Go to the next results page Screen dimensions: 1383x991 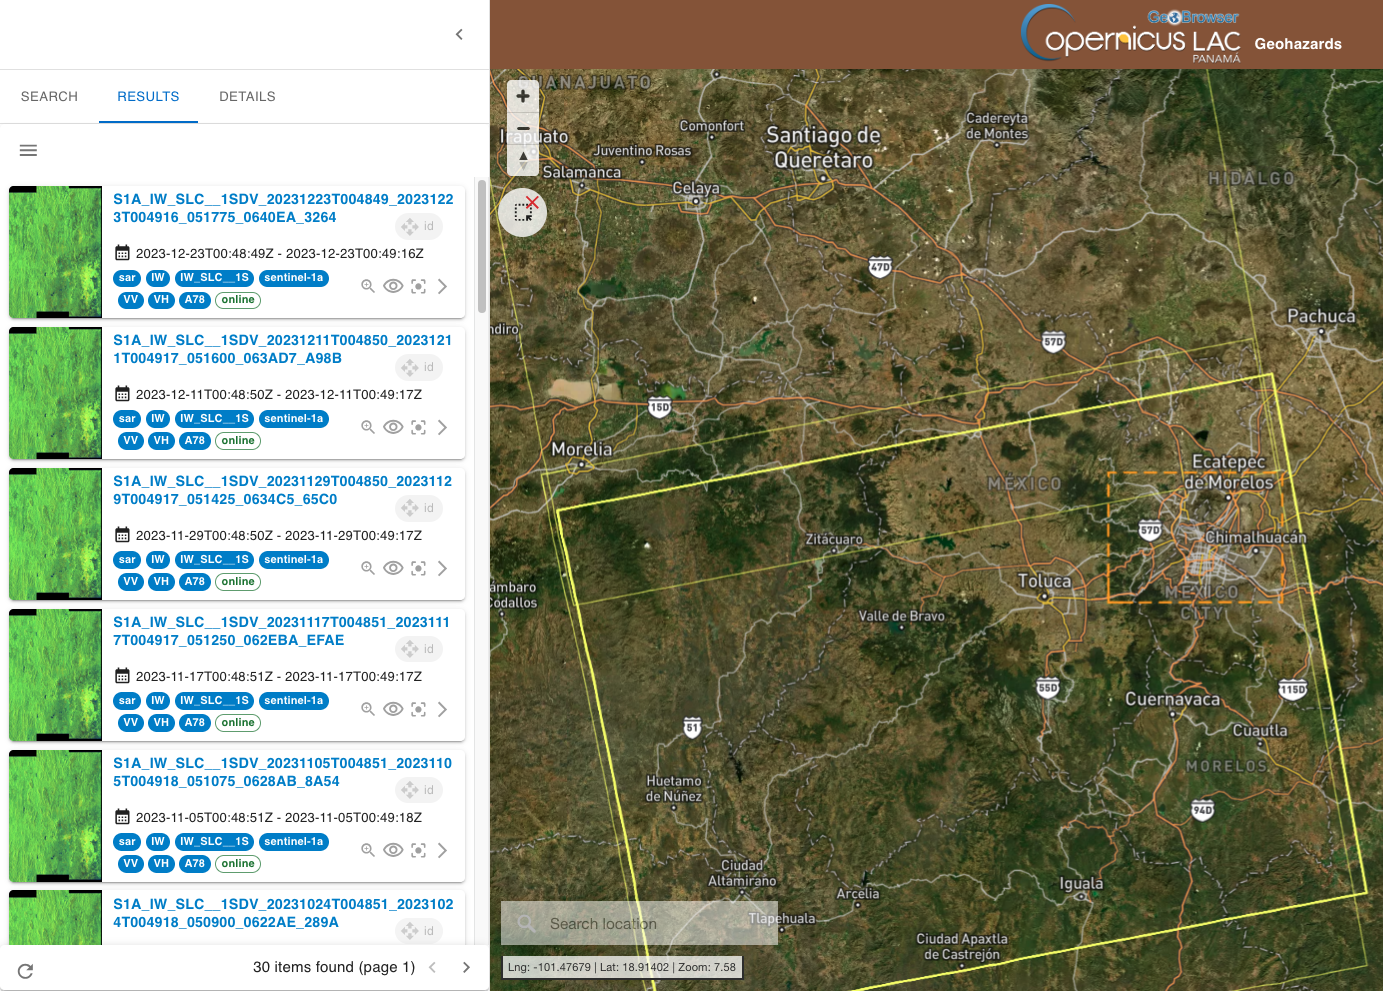(466, 967)
